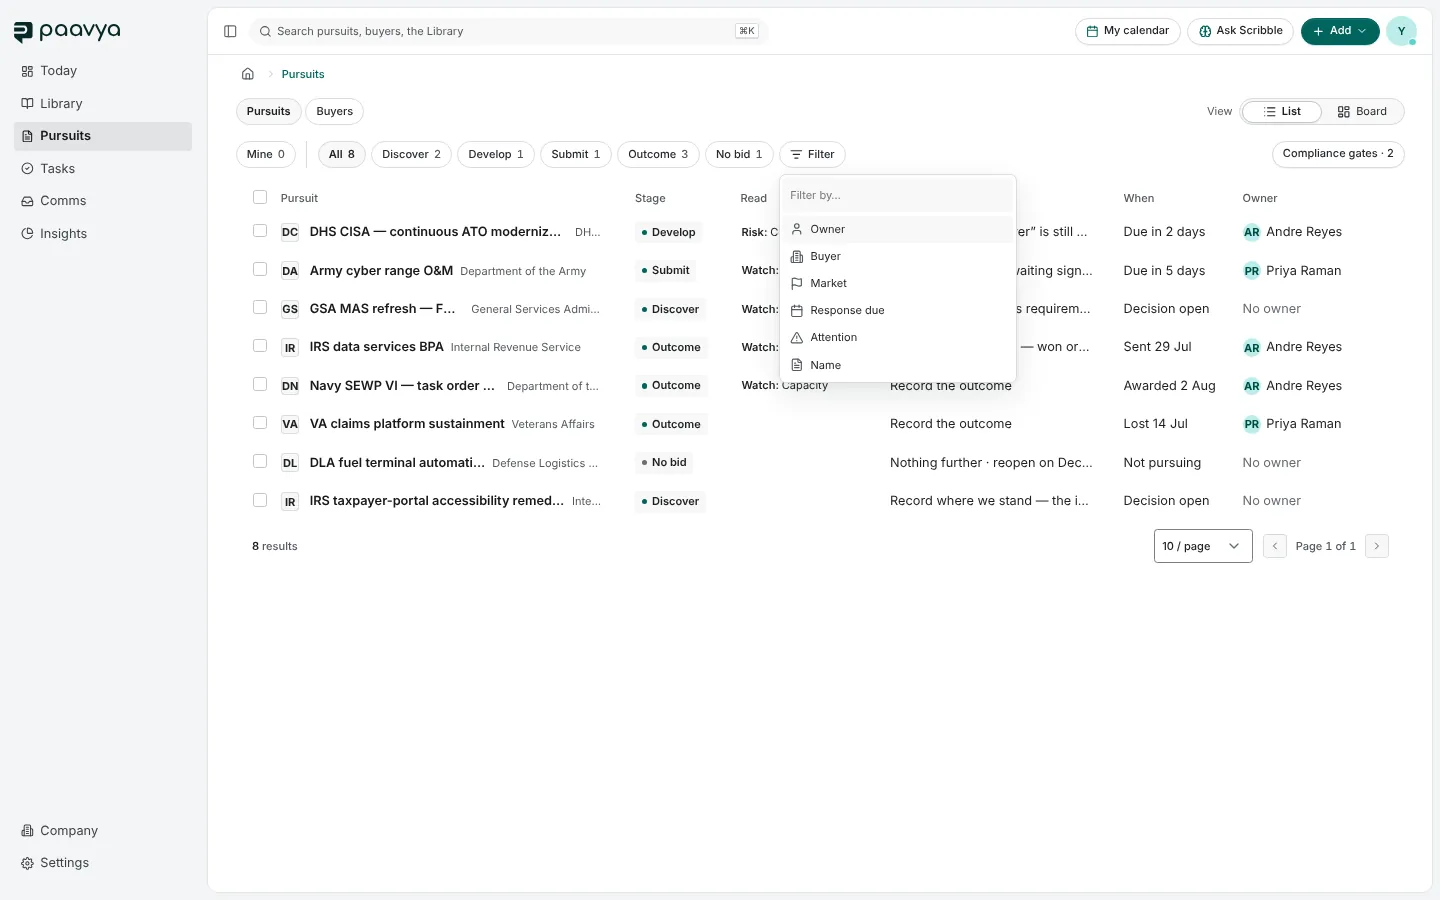Click the search bar field

[x=507, y=31]
